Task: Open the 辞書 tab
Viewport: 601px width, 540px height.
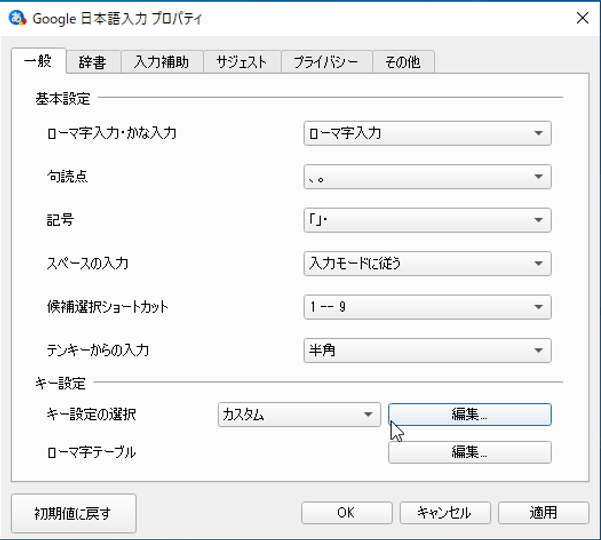Action: [x=94, y=61]
